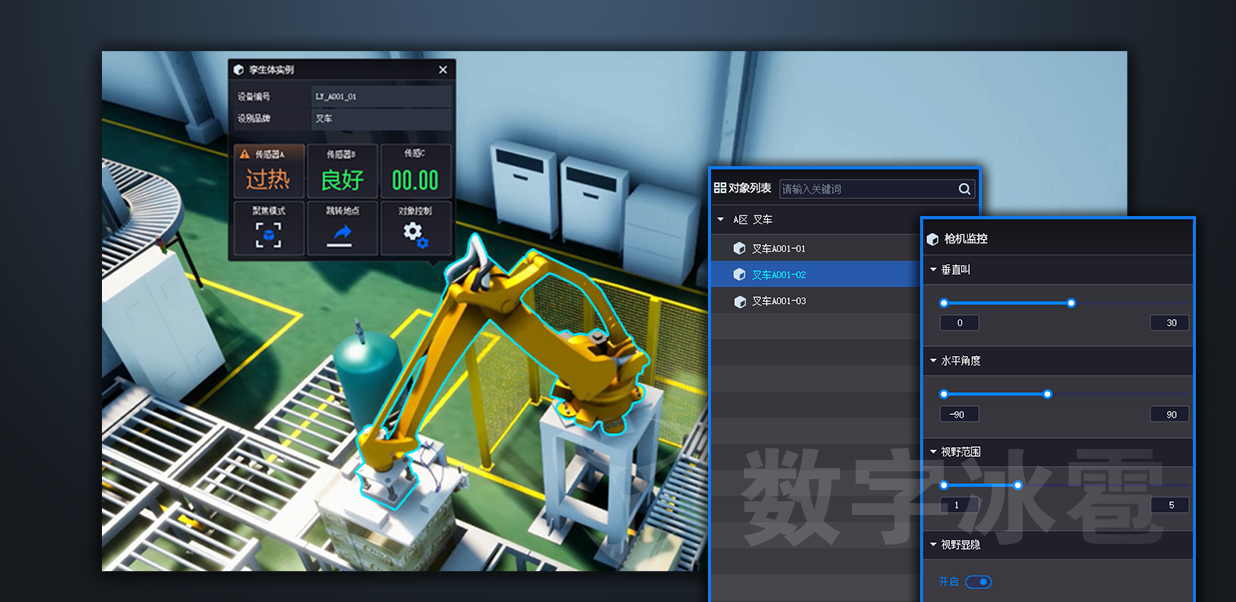This screenshot has width=1236, height=602.
Task: Click the search magnifier in 对象列表
Action: 964,189
